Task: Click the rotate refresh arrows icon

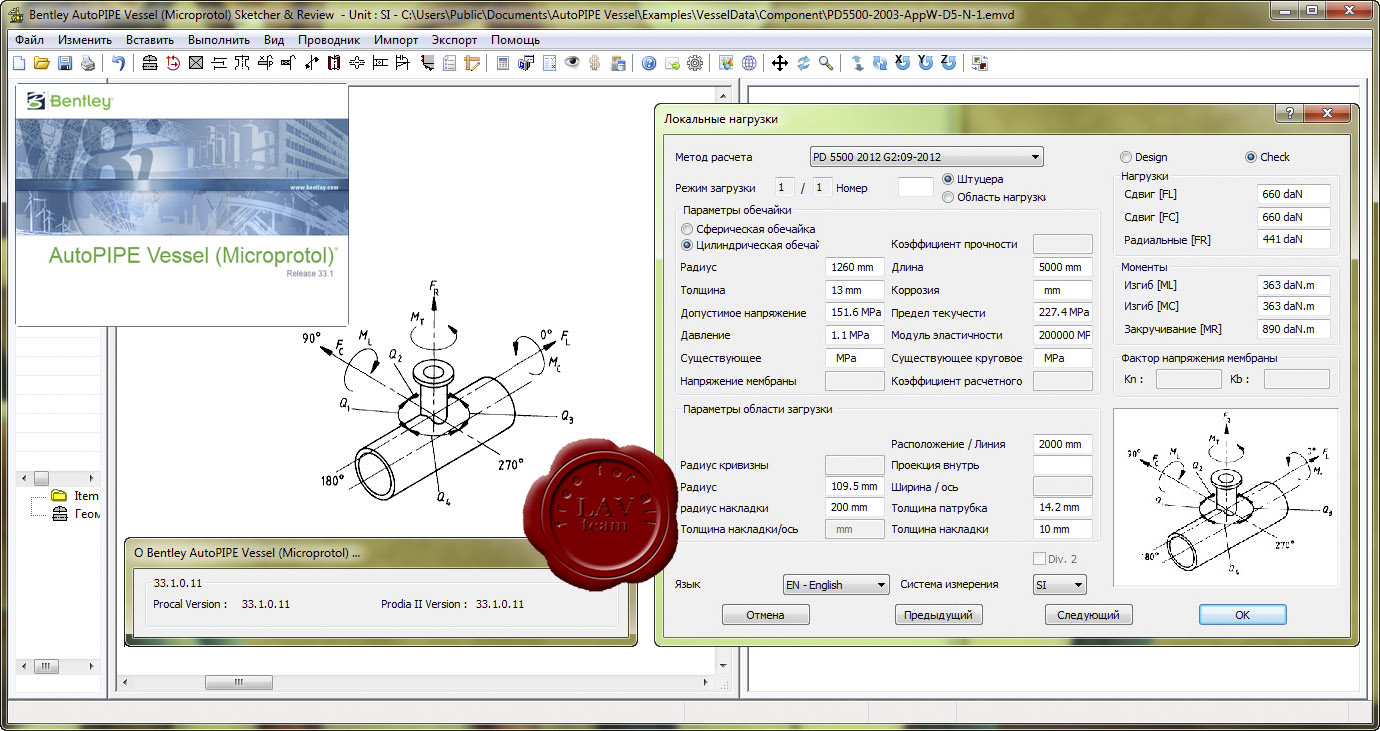Action: (803, 63)
